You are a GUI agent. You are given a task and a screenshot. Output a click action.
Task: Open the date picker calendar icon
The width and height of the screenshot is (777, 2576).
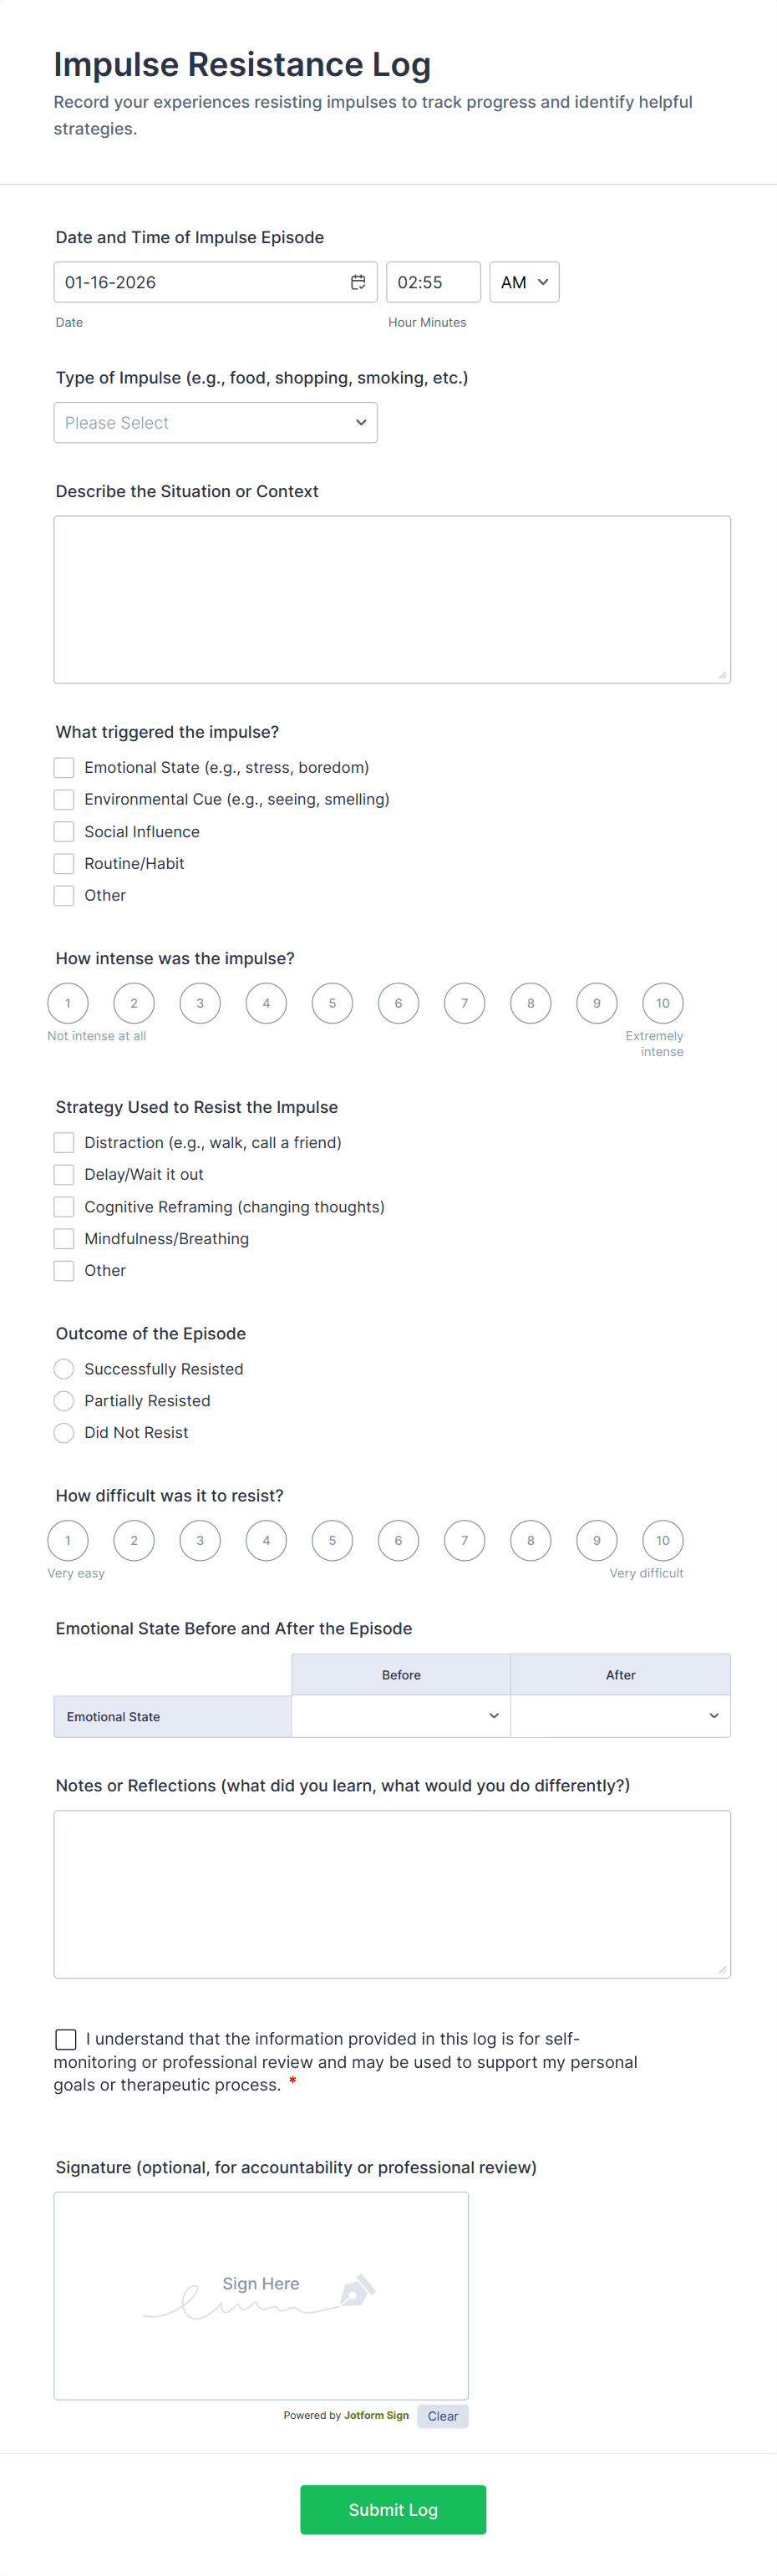(x=357, y=282)
